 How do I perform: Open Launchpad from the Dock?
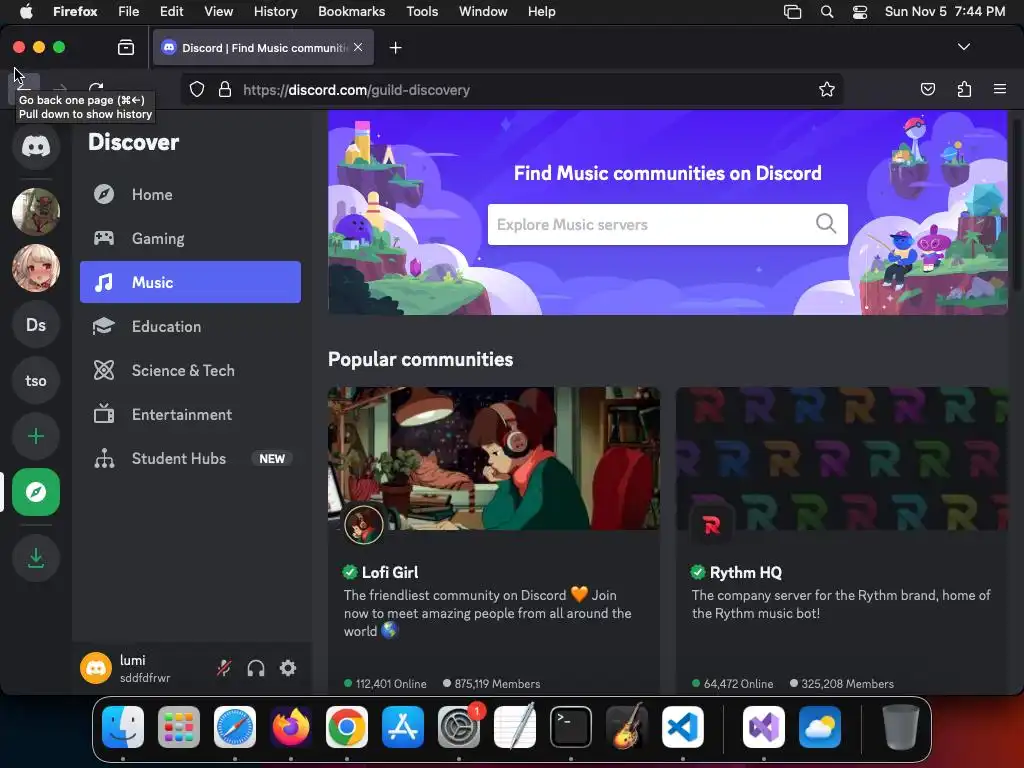point(179,727)
